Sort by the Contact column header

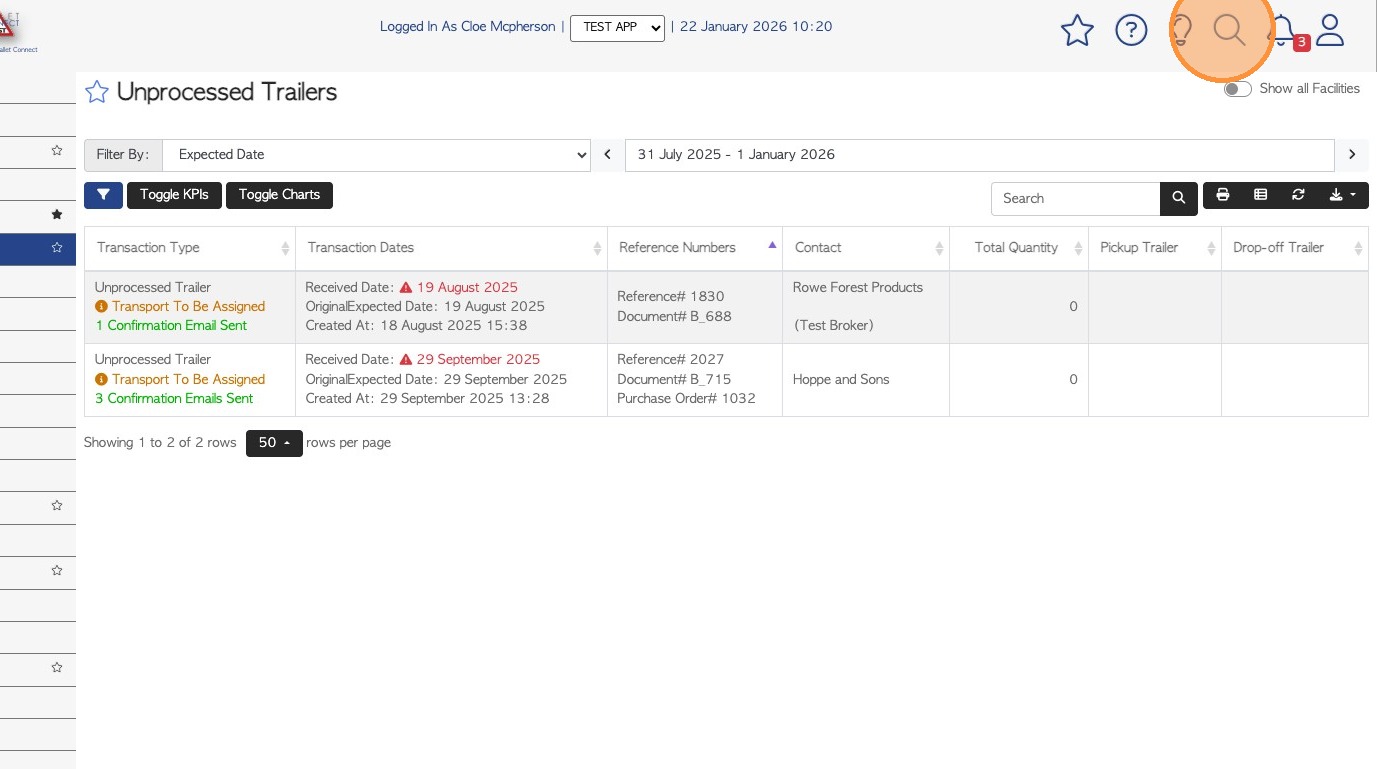pos(866,248)
